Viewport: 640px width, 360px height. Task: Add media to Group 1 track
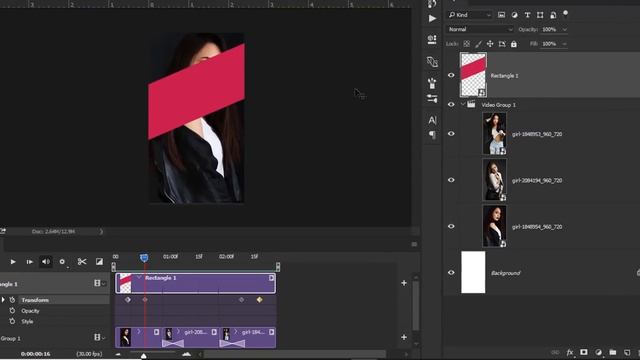pos(404,337)
